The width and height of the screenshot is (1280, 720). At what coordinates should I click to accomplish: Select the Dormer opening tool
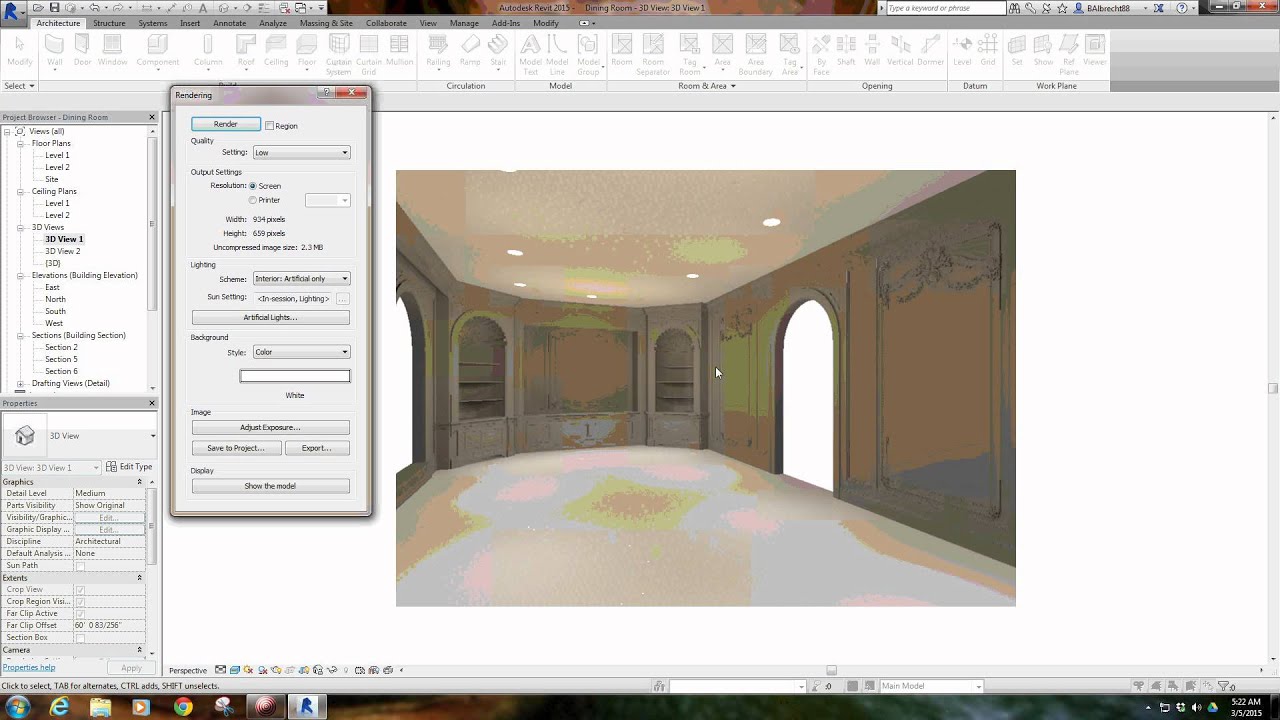pos(930,50)
